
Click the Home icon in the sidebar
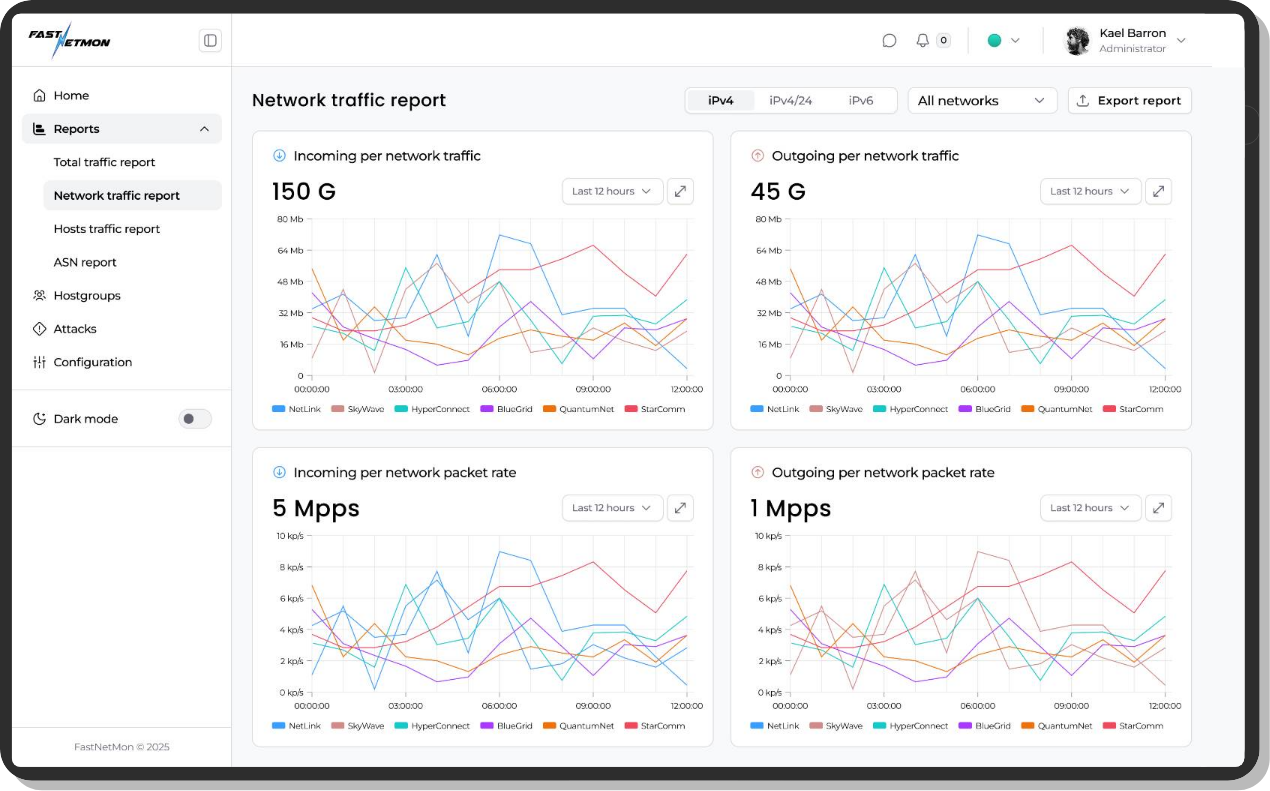[x=40, y=95]
